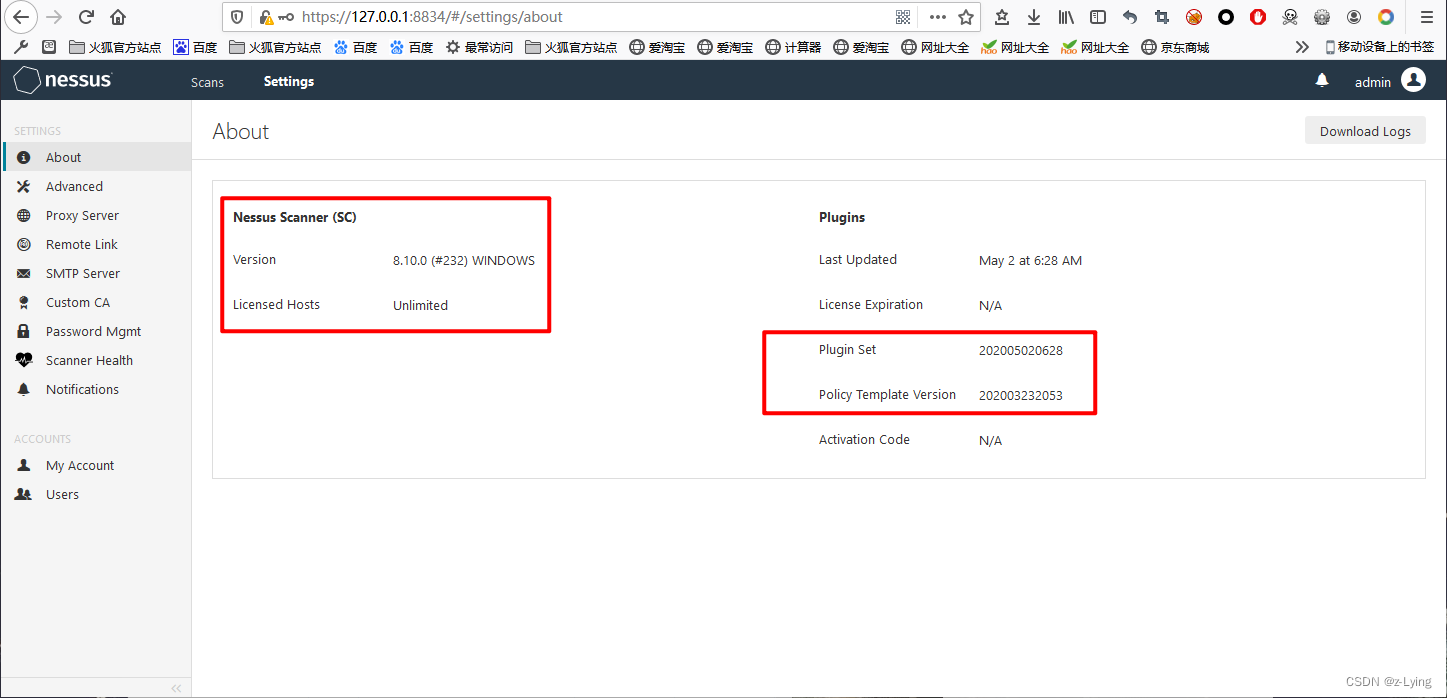Screen dimensions: 1447x698
Task: Click the browser forward arrow
Action: pyautogui.click(x=54, y=17)
